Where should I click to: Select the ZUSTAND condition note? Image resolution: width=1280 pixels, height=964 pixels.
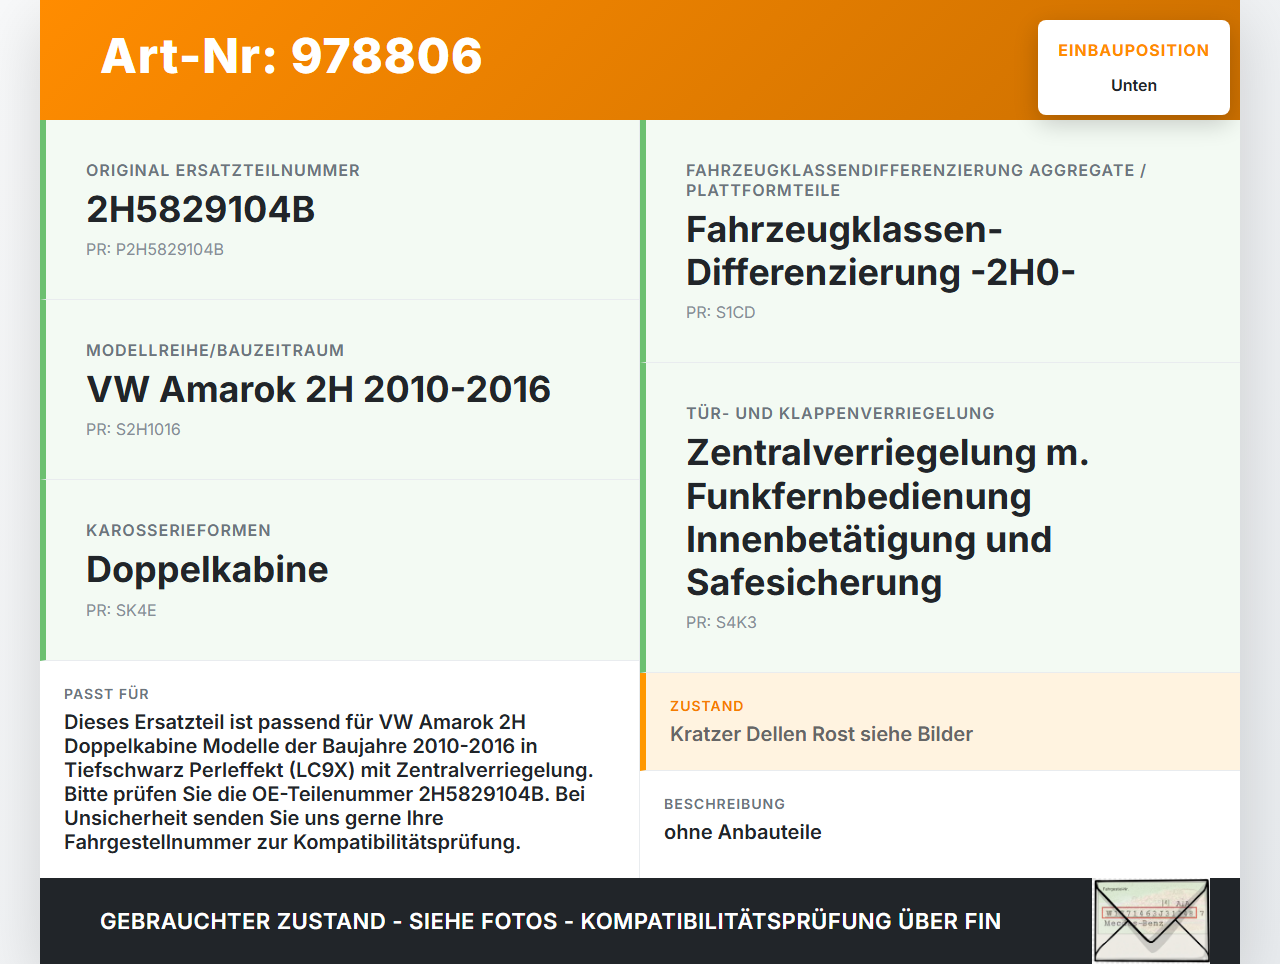click(821, 734)
